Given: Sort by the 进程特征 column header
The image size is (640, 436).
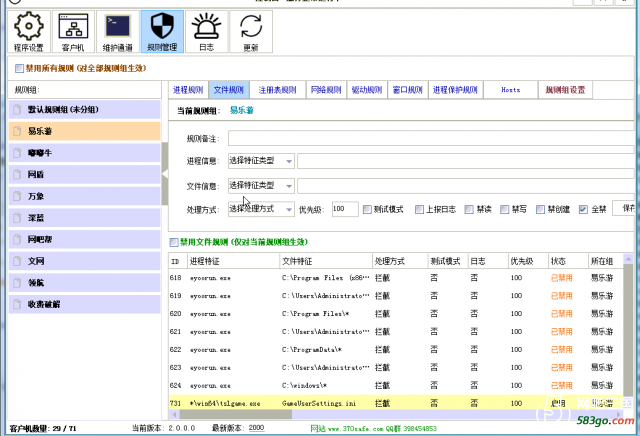Looking at the screenshot, I should (233, 261).
